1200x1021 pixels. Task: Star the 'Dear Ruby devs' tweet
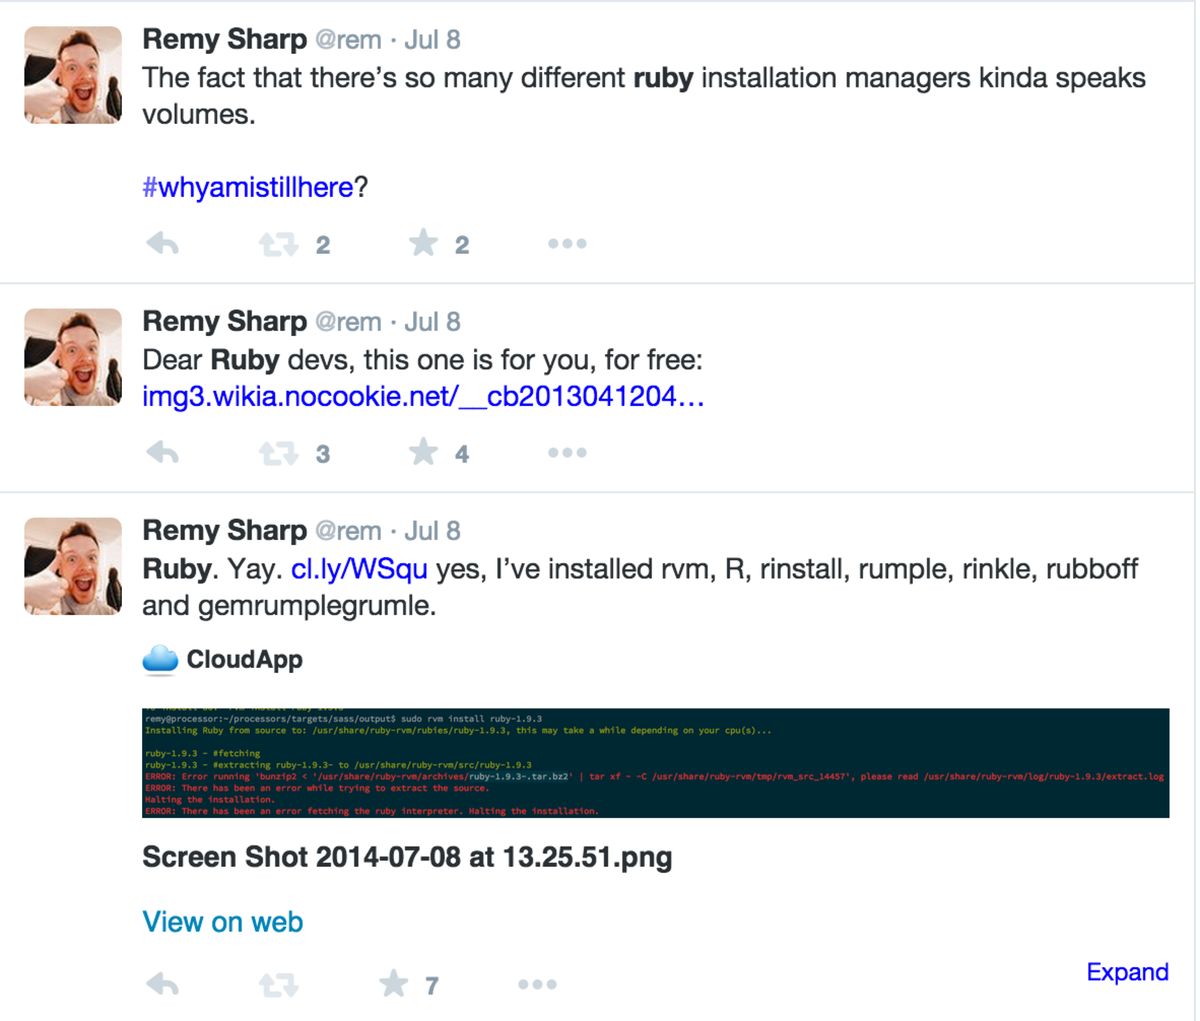(x=424, y=453)
